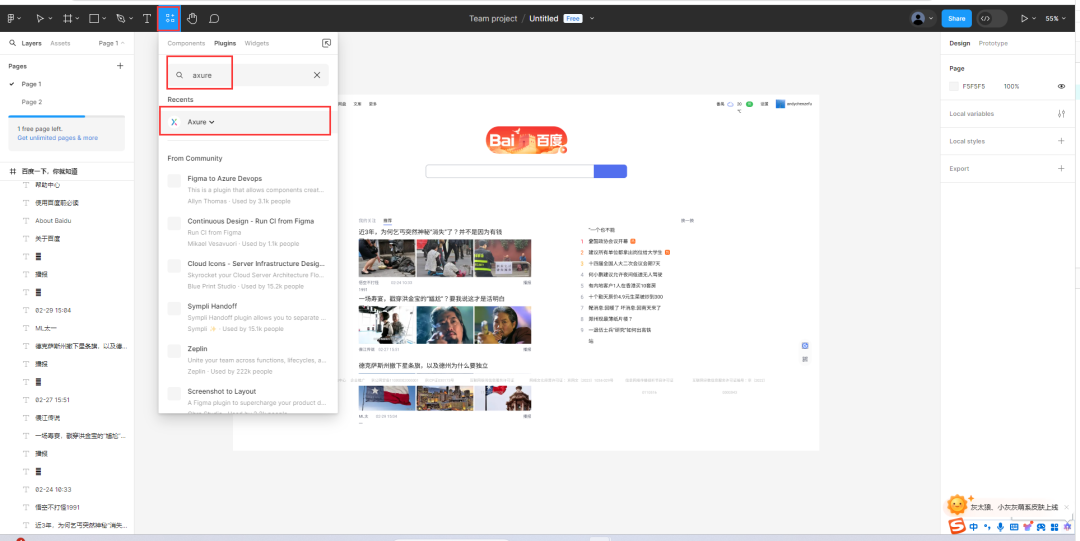
Task: Click the Axure plugin logo icon
Action: (174, 121)
